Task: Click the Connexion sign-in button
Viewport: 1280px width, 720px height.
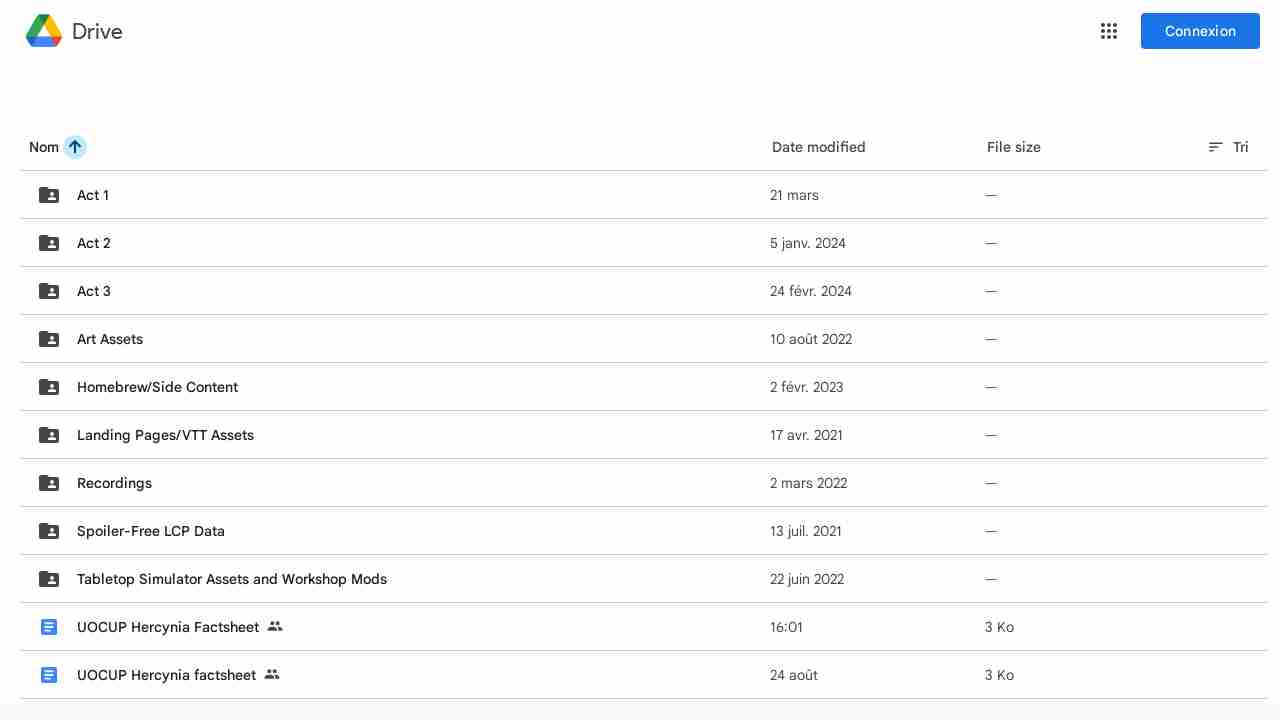Action: (1200, 31)
